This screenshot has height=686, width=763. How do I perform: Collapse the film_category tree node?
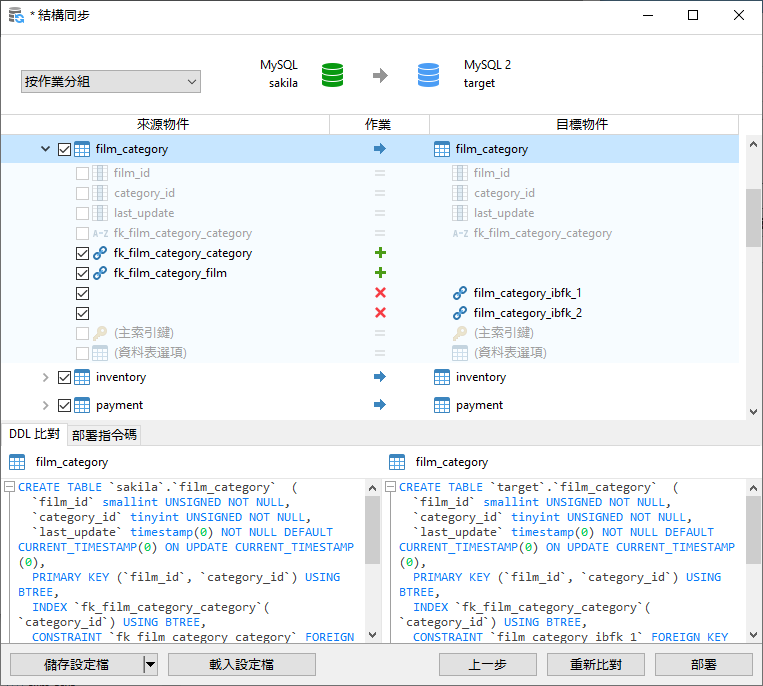click(x=45, y=149)
